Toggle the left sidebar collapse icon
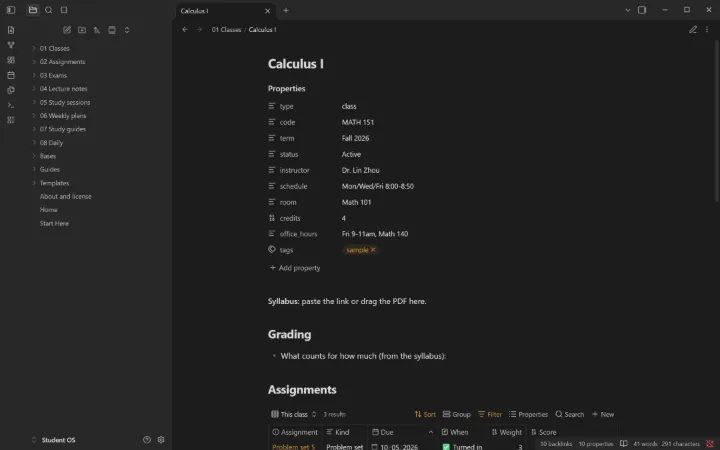The height and width of the screenshot is (450, 720). coord(11,10)
